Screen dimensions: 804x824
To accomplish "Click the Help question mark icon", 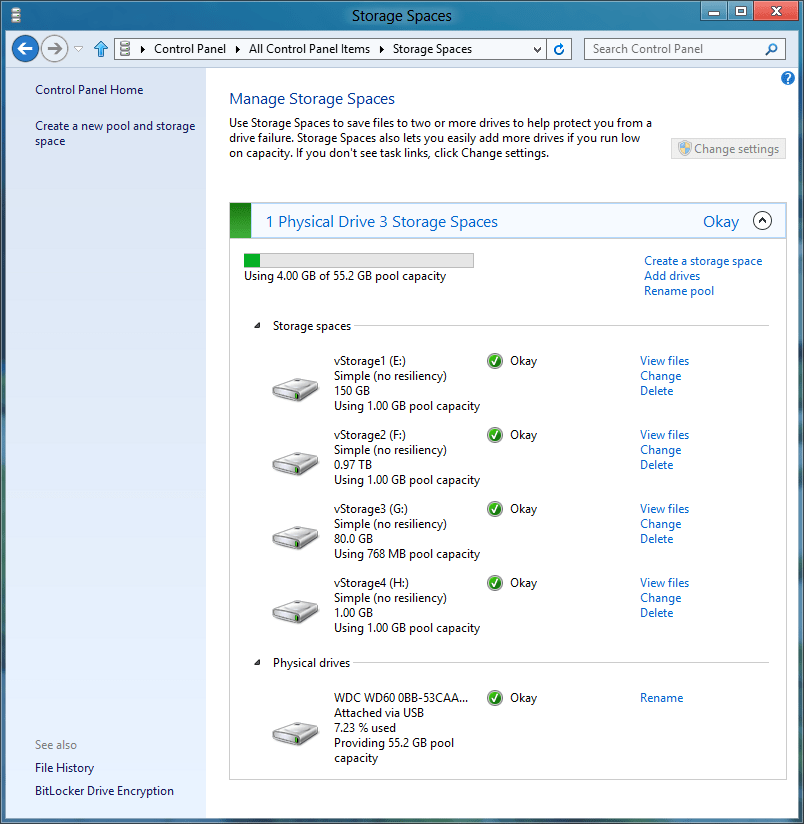I will [787, 78].
